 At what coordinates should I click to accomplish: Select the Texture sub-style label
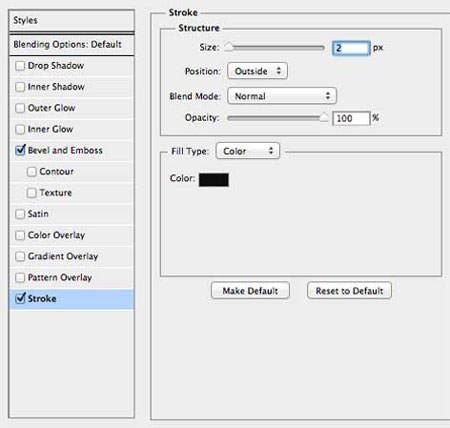point(55,193)
